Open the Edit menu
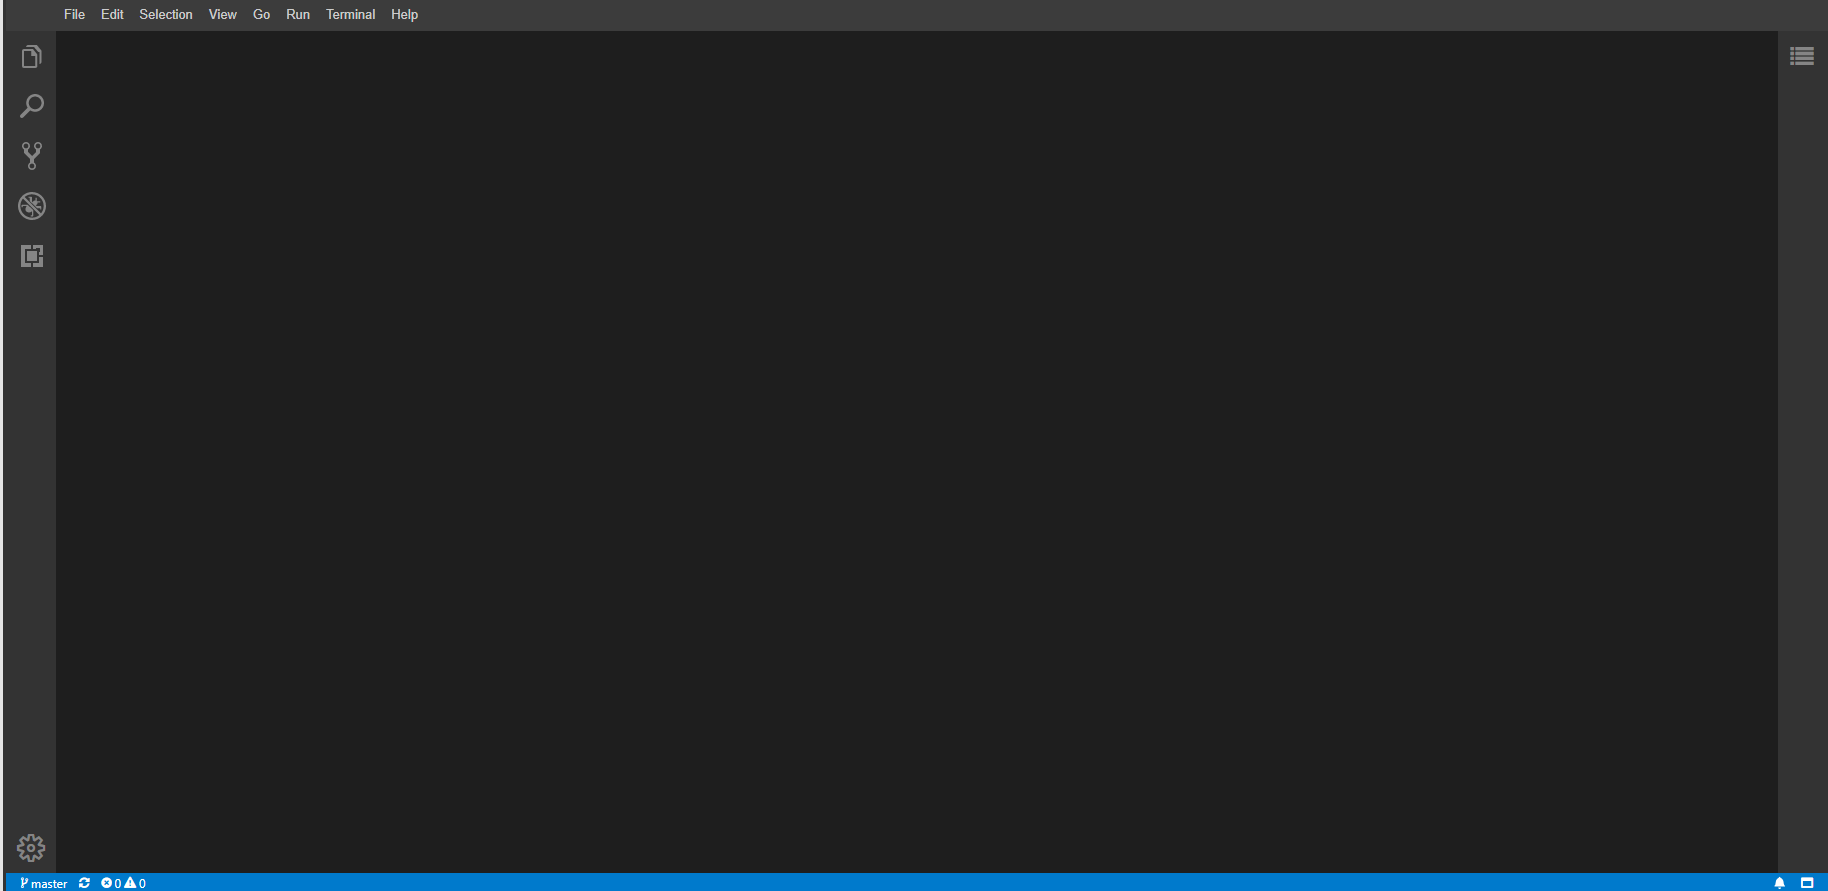The width and height of the screenshot is (1828, 891). click(x=112, y=14)
